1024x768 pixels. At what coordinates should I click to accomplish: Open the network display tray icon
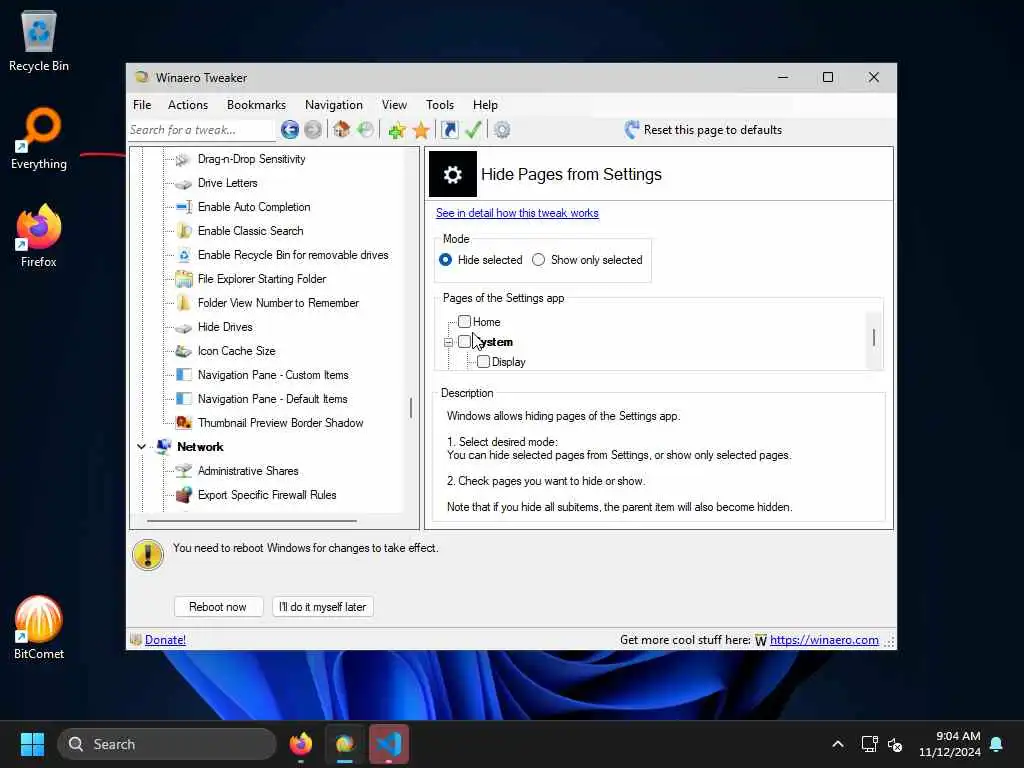coord(869,744)
